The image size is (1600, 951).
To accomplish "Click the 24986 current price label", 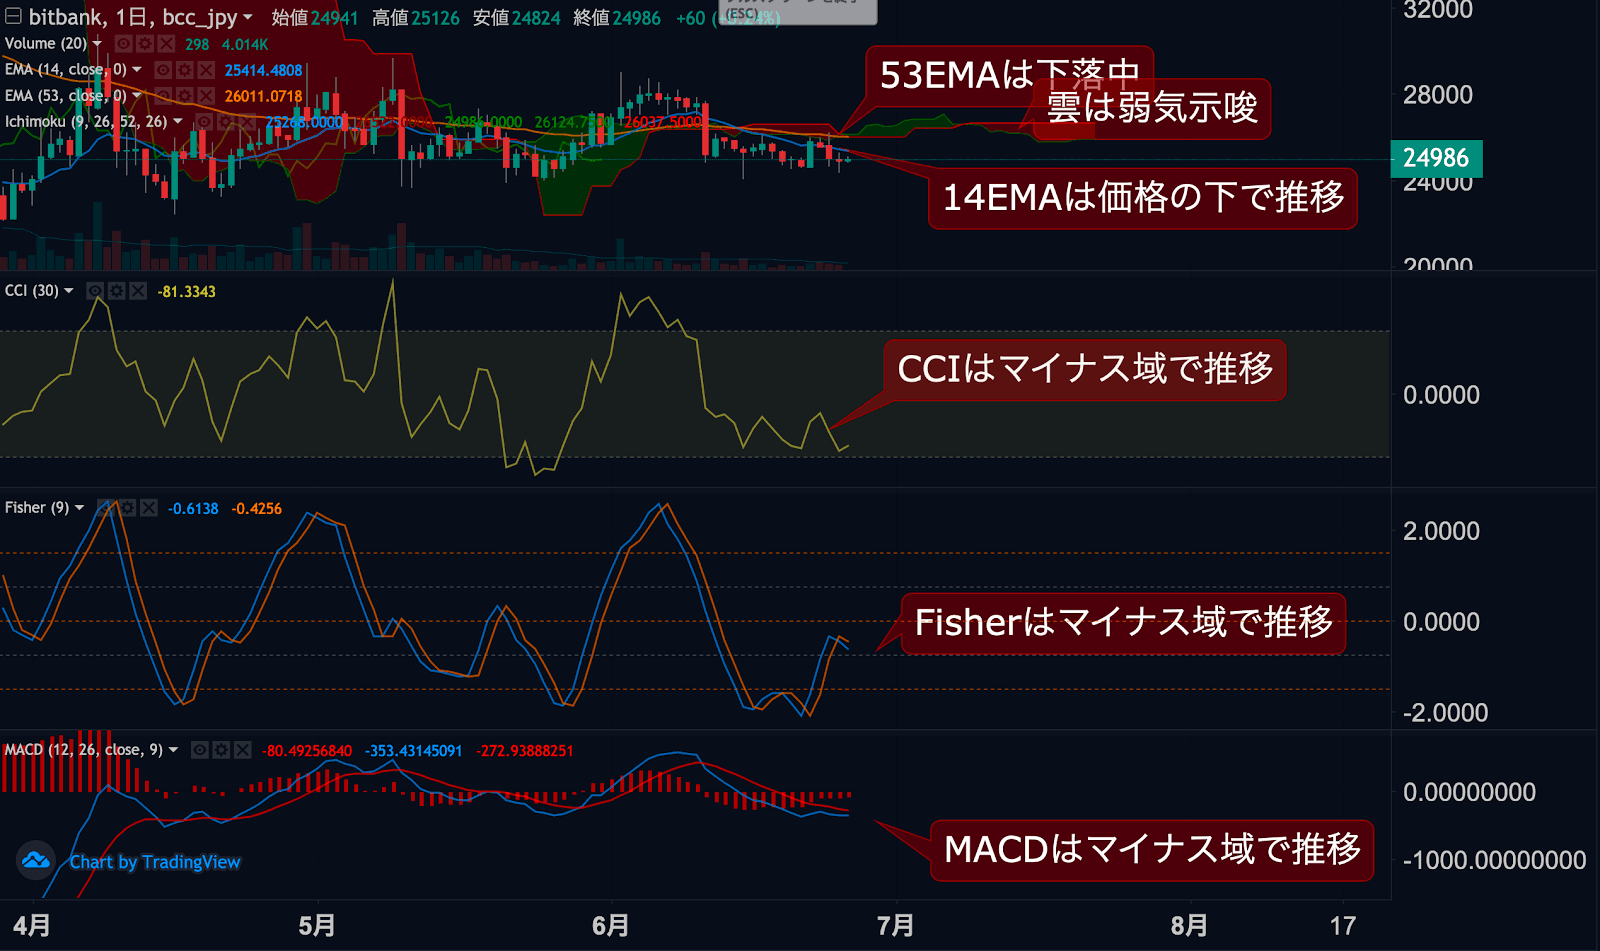I will click(x=1436, y=158).
